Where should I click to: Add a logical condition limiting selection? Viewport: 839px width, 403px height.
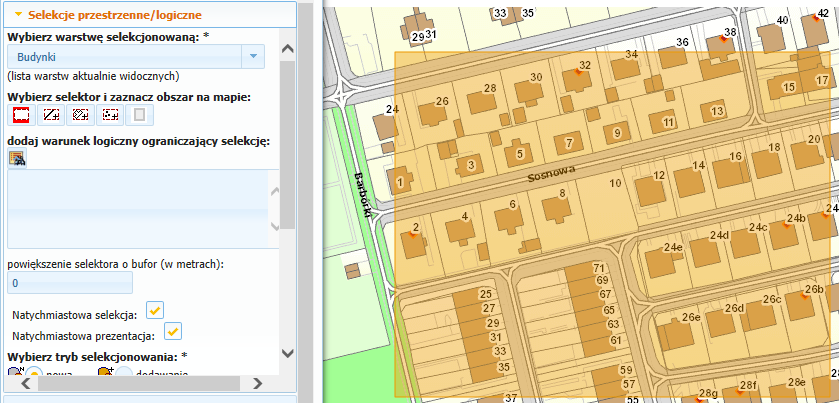(17, 159)
